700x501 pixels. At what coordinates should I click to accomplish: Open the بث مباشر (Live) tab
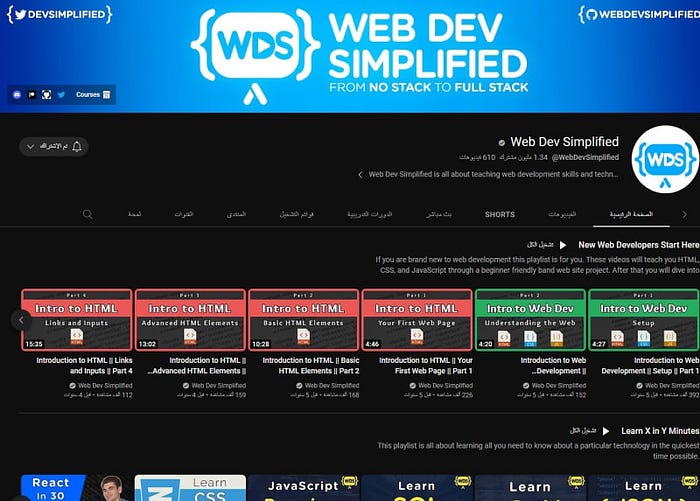pos(439,214)
